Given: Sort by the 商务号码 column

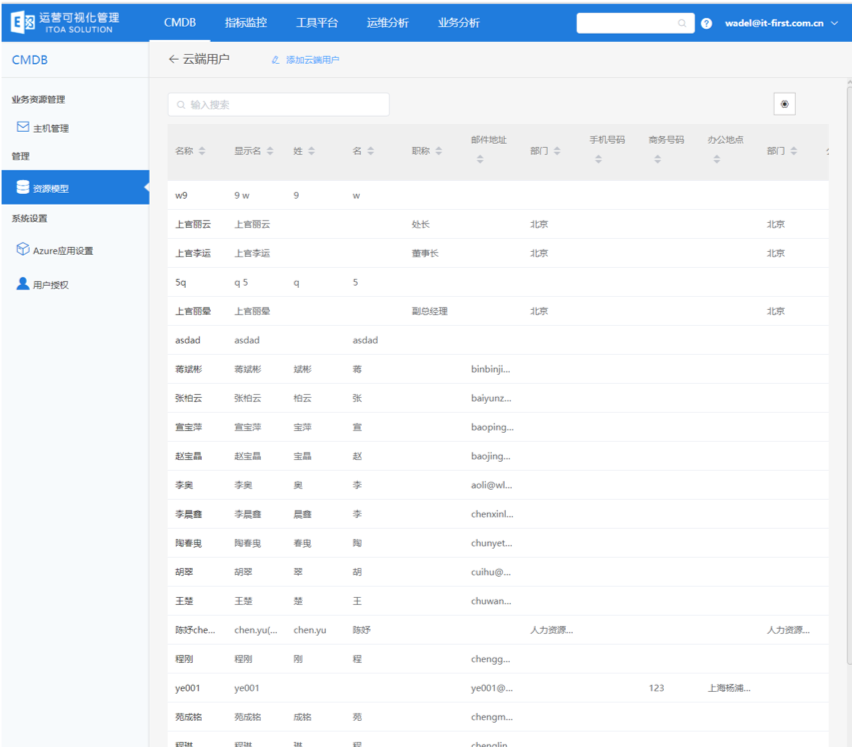Looking at the screenshot, I should coord(657,159).
